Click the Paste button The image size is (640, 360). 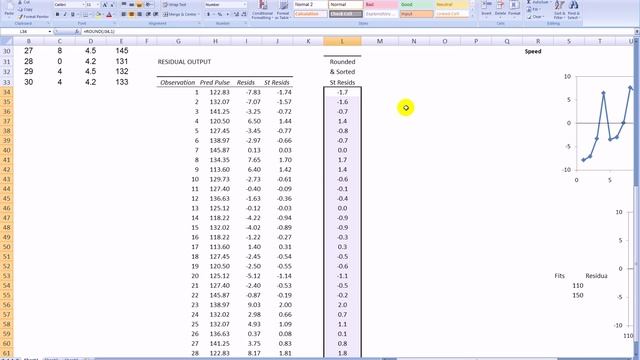pos(9,9)
